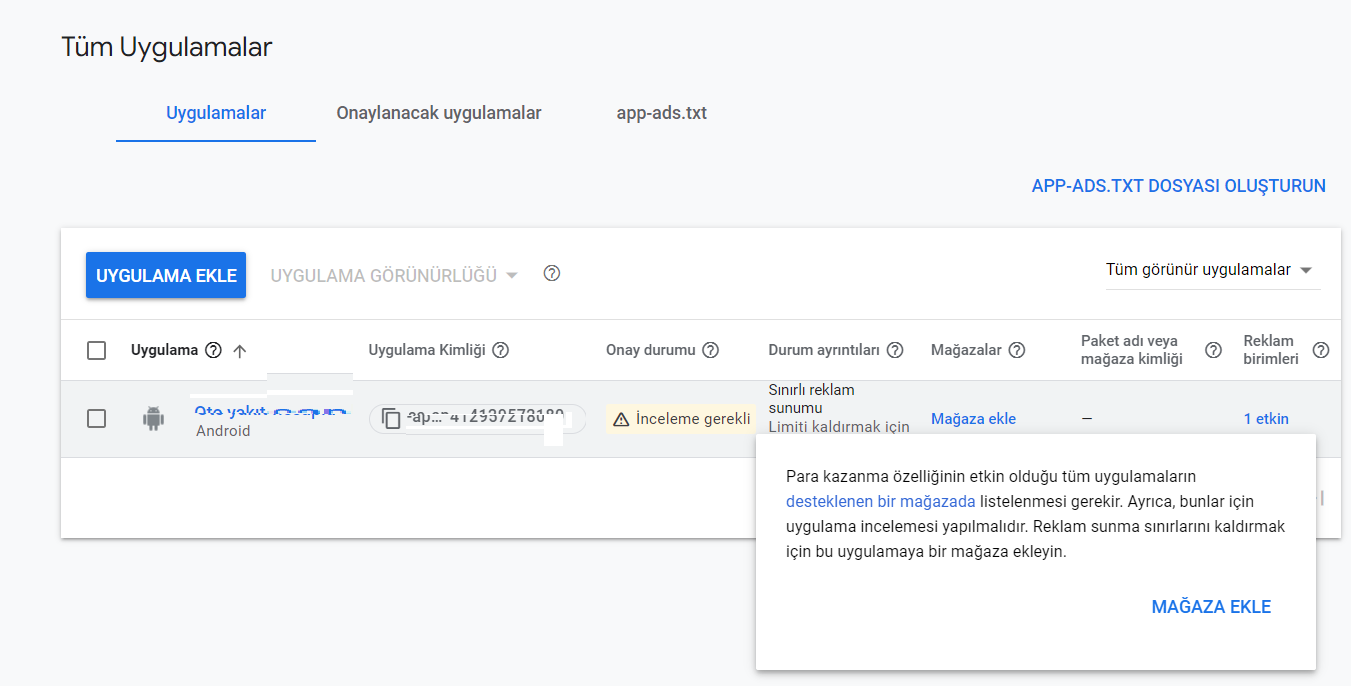The width and height of the screenshot is (1358, 686).
Task: Click help icon beside Durum ayrıntıları
Action: (895, 350)
